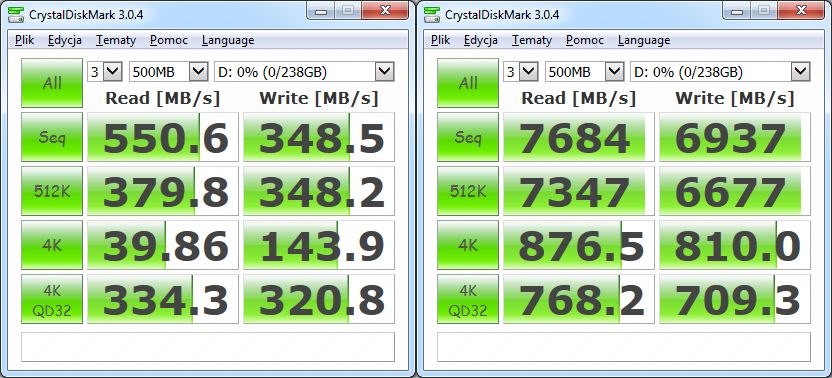Image resolution: width=832 pixels, height=378 pixels.
Task: Run All tests in left window
Action: [52, 83]
